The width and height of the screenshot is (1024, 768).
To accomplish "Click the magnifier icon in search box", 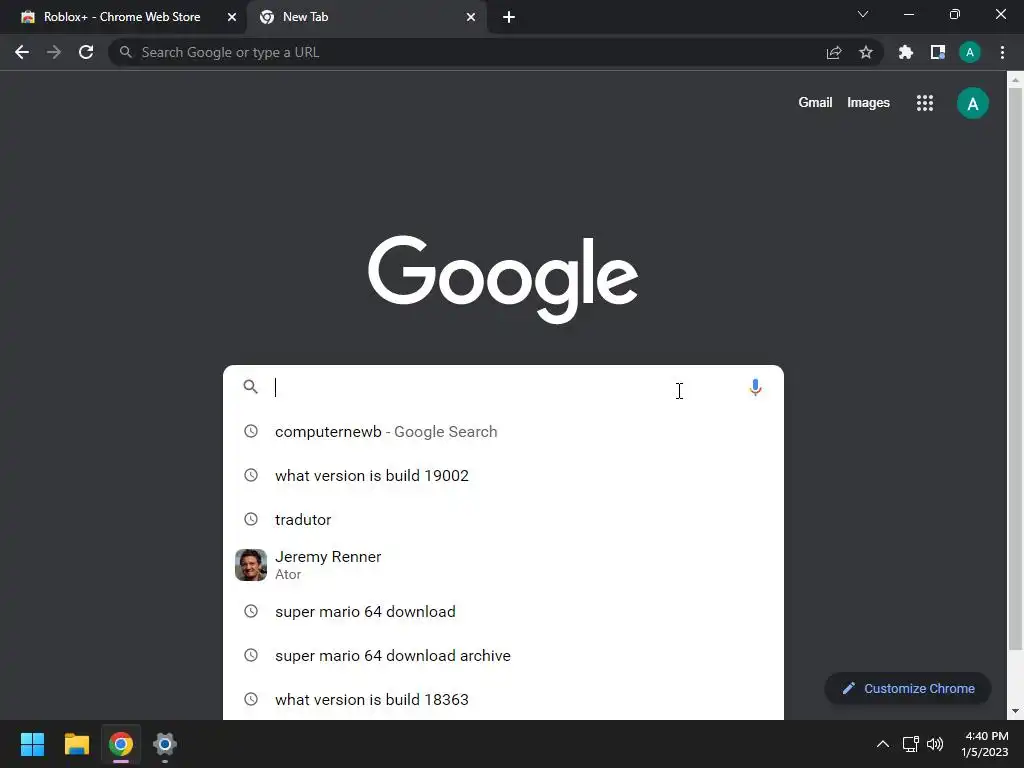I will pos(251,387).
